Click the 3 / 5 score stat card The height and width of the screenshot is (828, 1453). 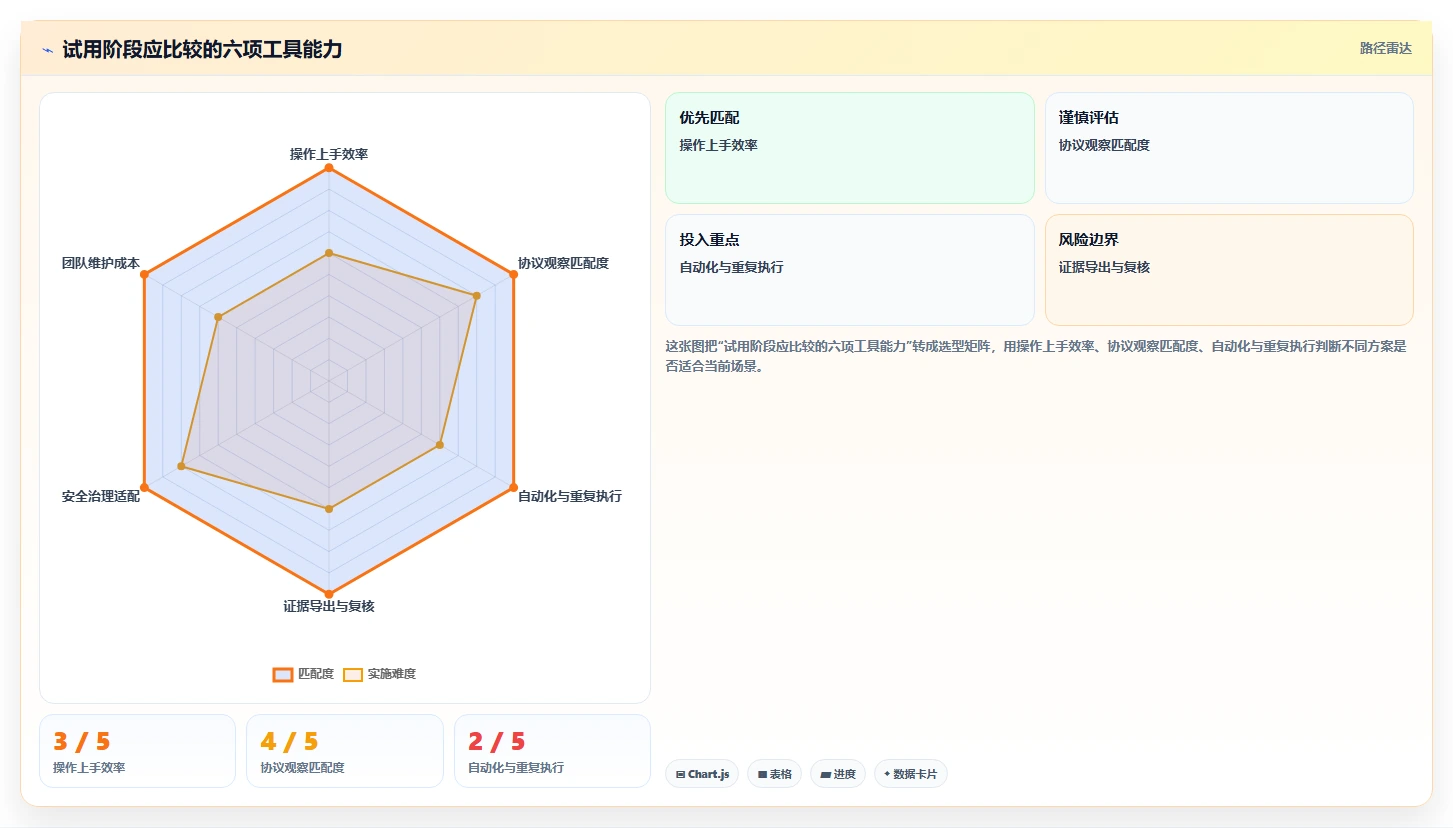(137, 751)
